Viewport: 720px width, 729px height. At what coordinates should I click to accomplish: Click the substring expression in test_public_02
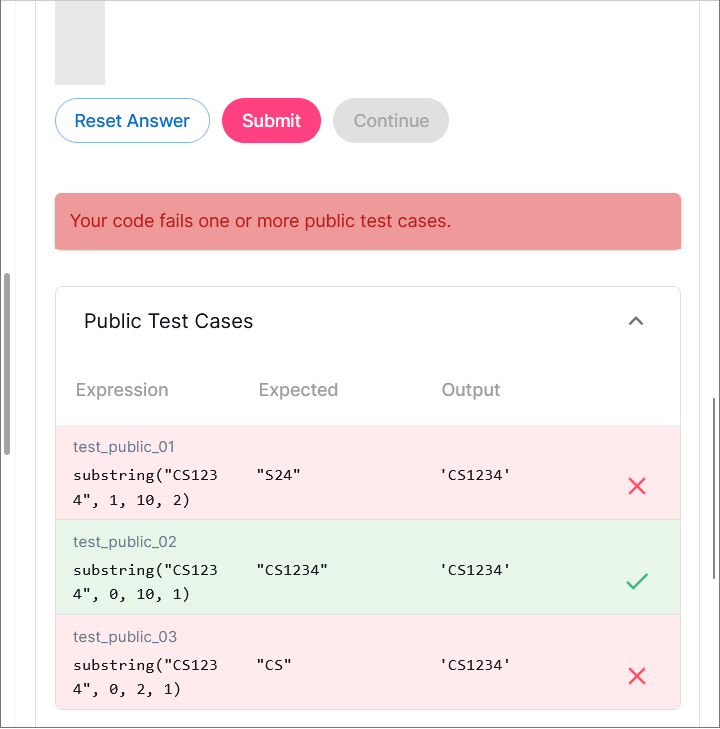(145, 581)
